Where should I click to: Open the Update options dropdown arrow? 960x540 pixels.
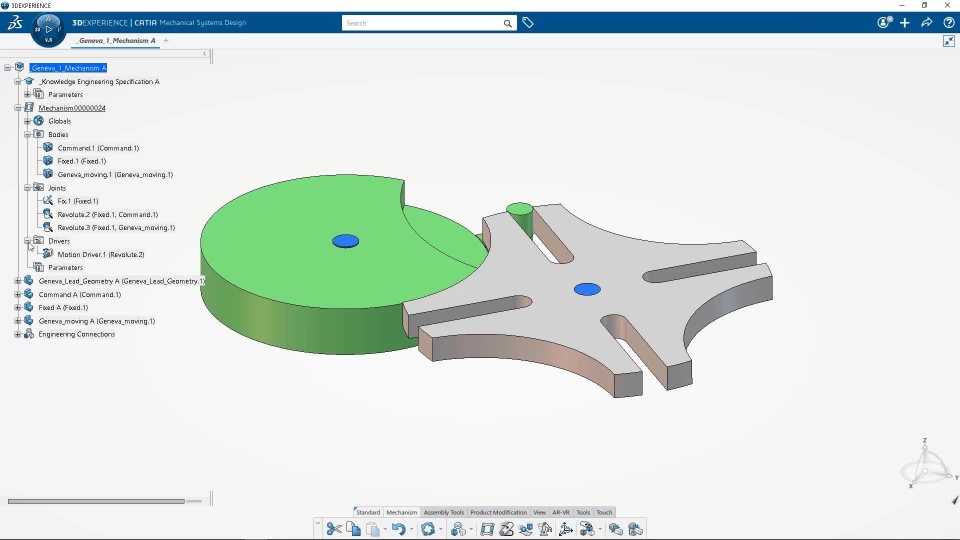click(440, 529)
